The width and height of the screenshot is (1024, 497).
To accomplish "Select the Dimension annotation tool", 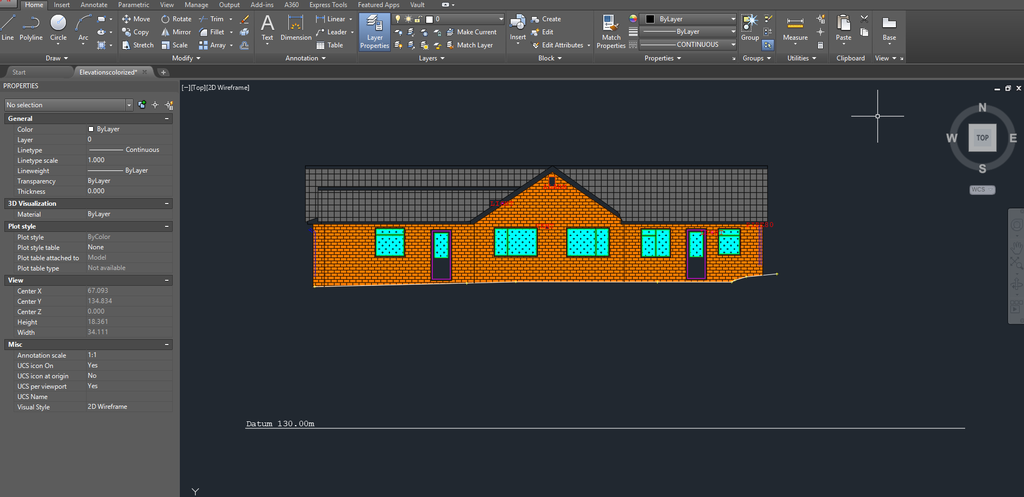I will [x=296, y=27].
